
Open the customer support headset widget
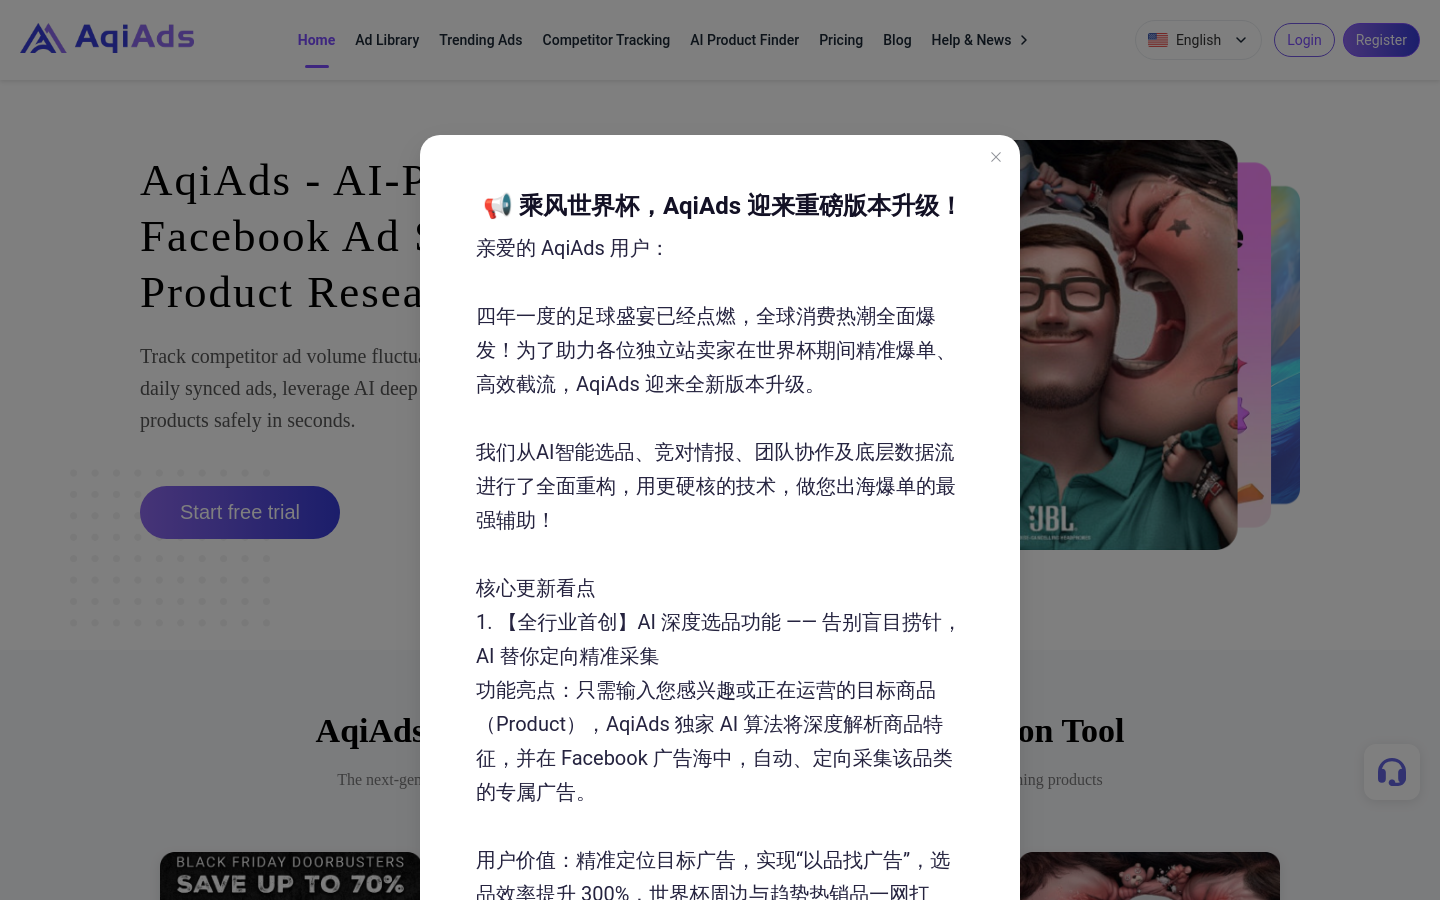coord(1392,772)
